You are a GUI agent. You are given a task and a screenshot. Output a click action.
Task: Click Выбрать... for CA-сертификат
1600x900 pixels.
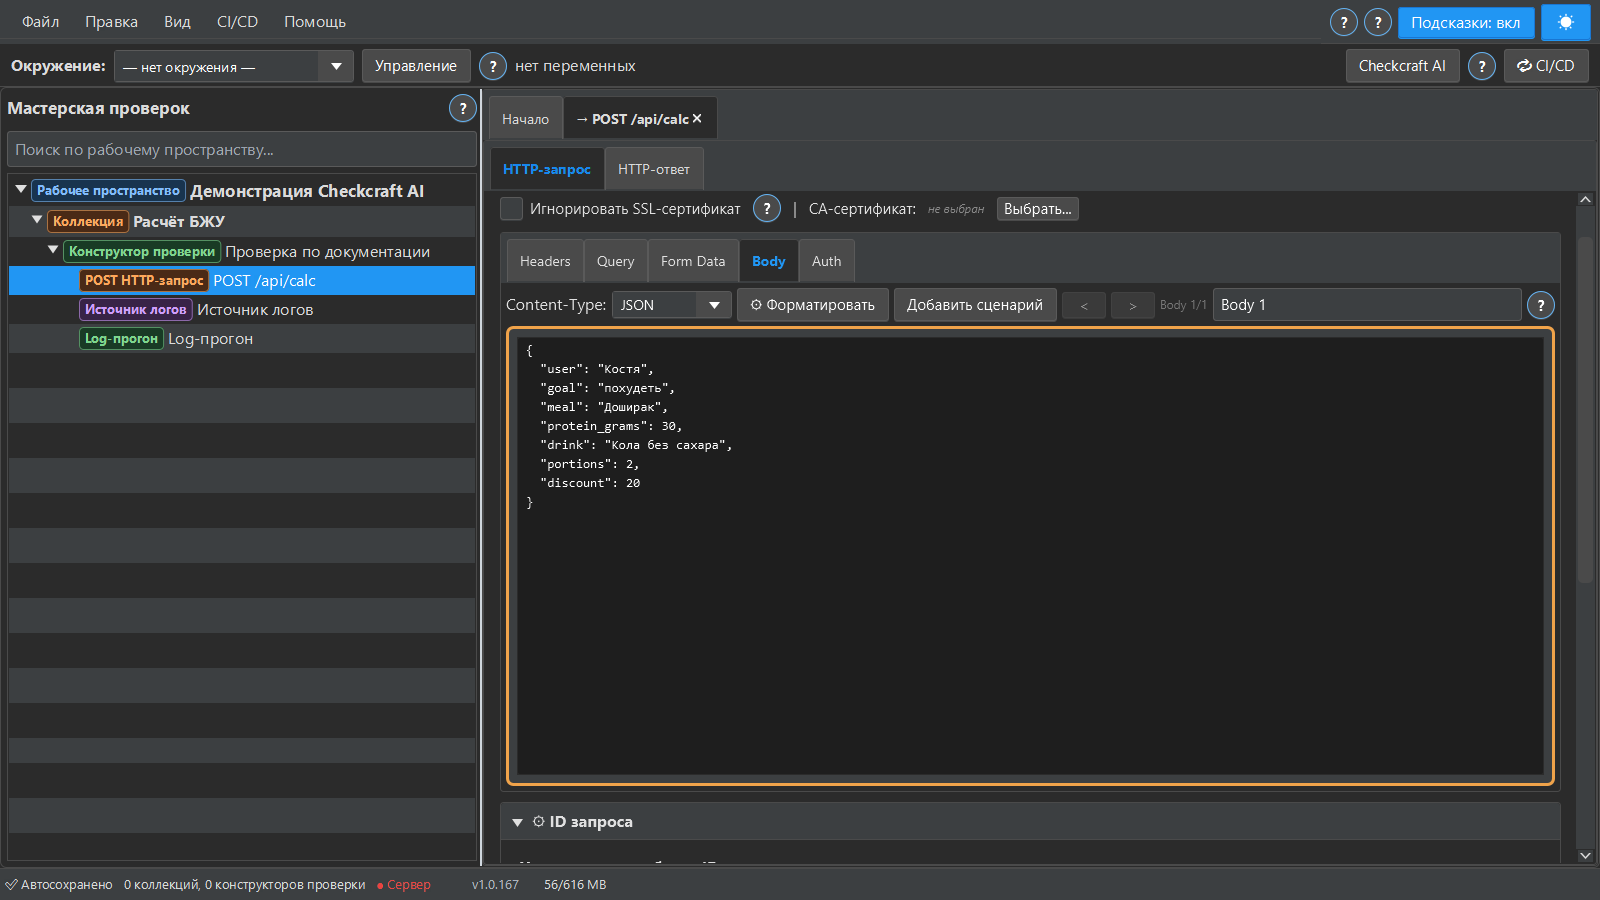point(1038,209)
